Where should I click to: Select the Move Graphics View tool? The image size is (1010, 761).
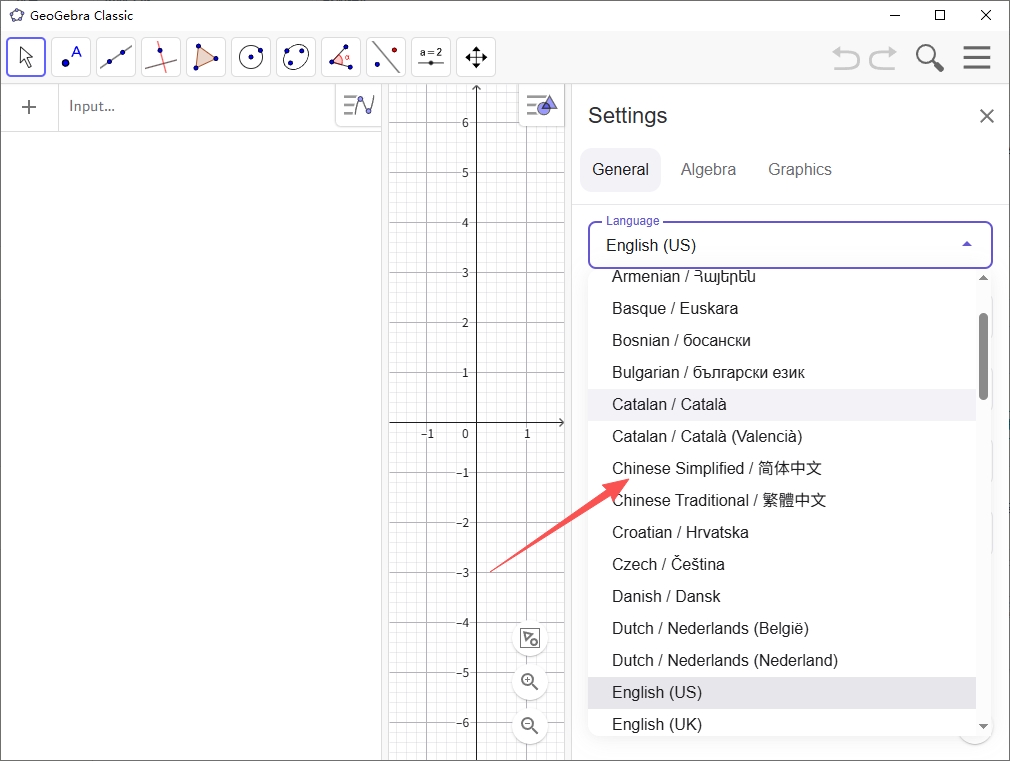(x=476, y=57)
